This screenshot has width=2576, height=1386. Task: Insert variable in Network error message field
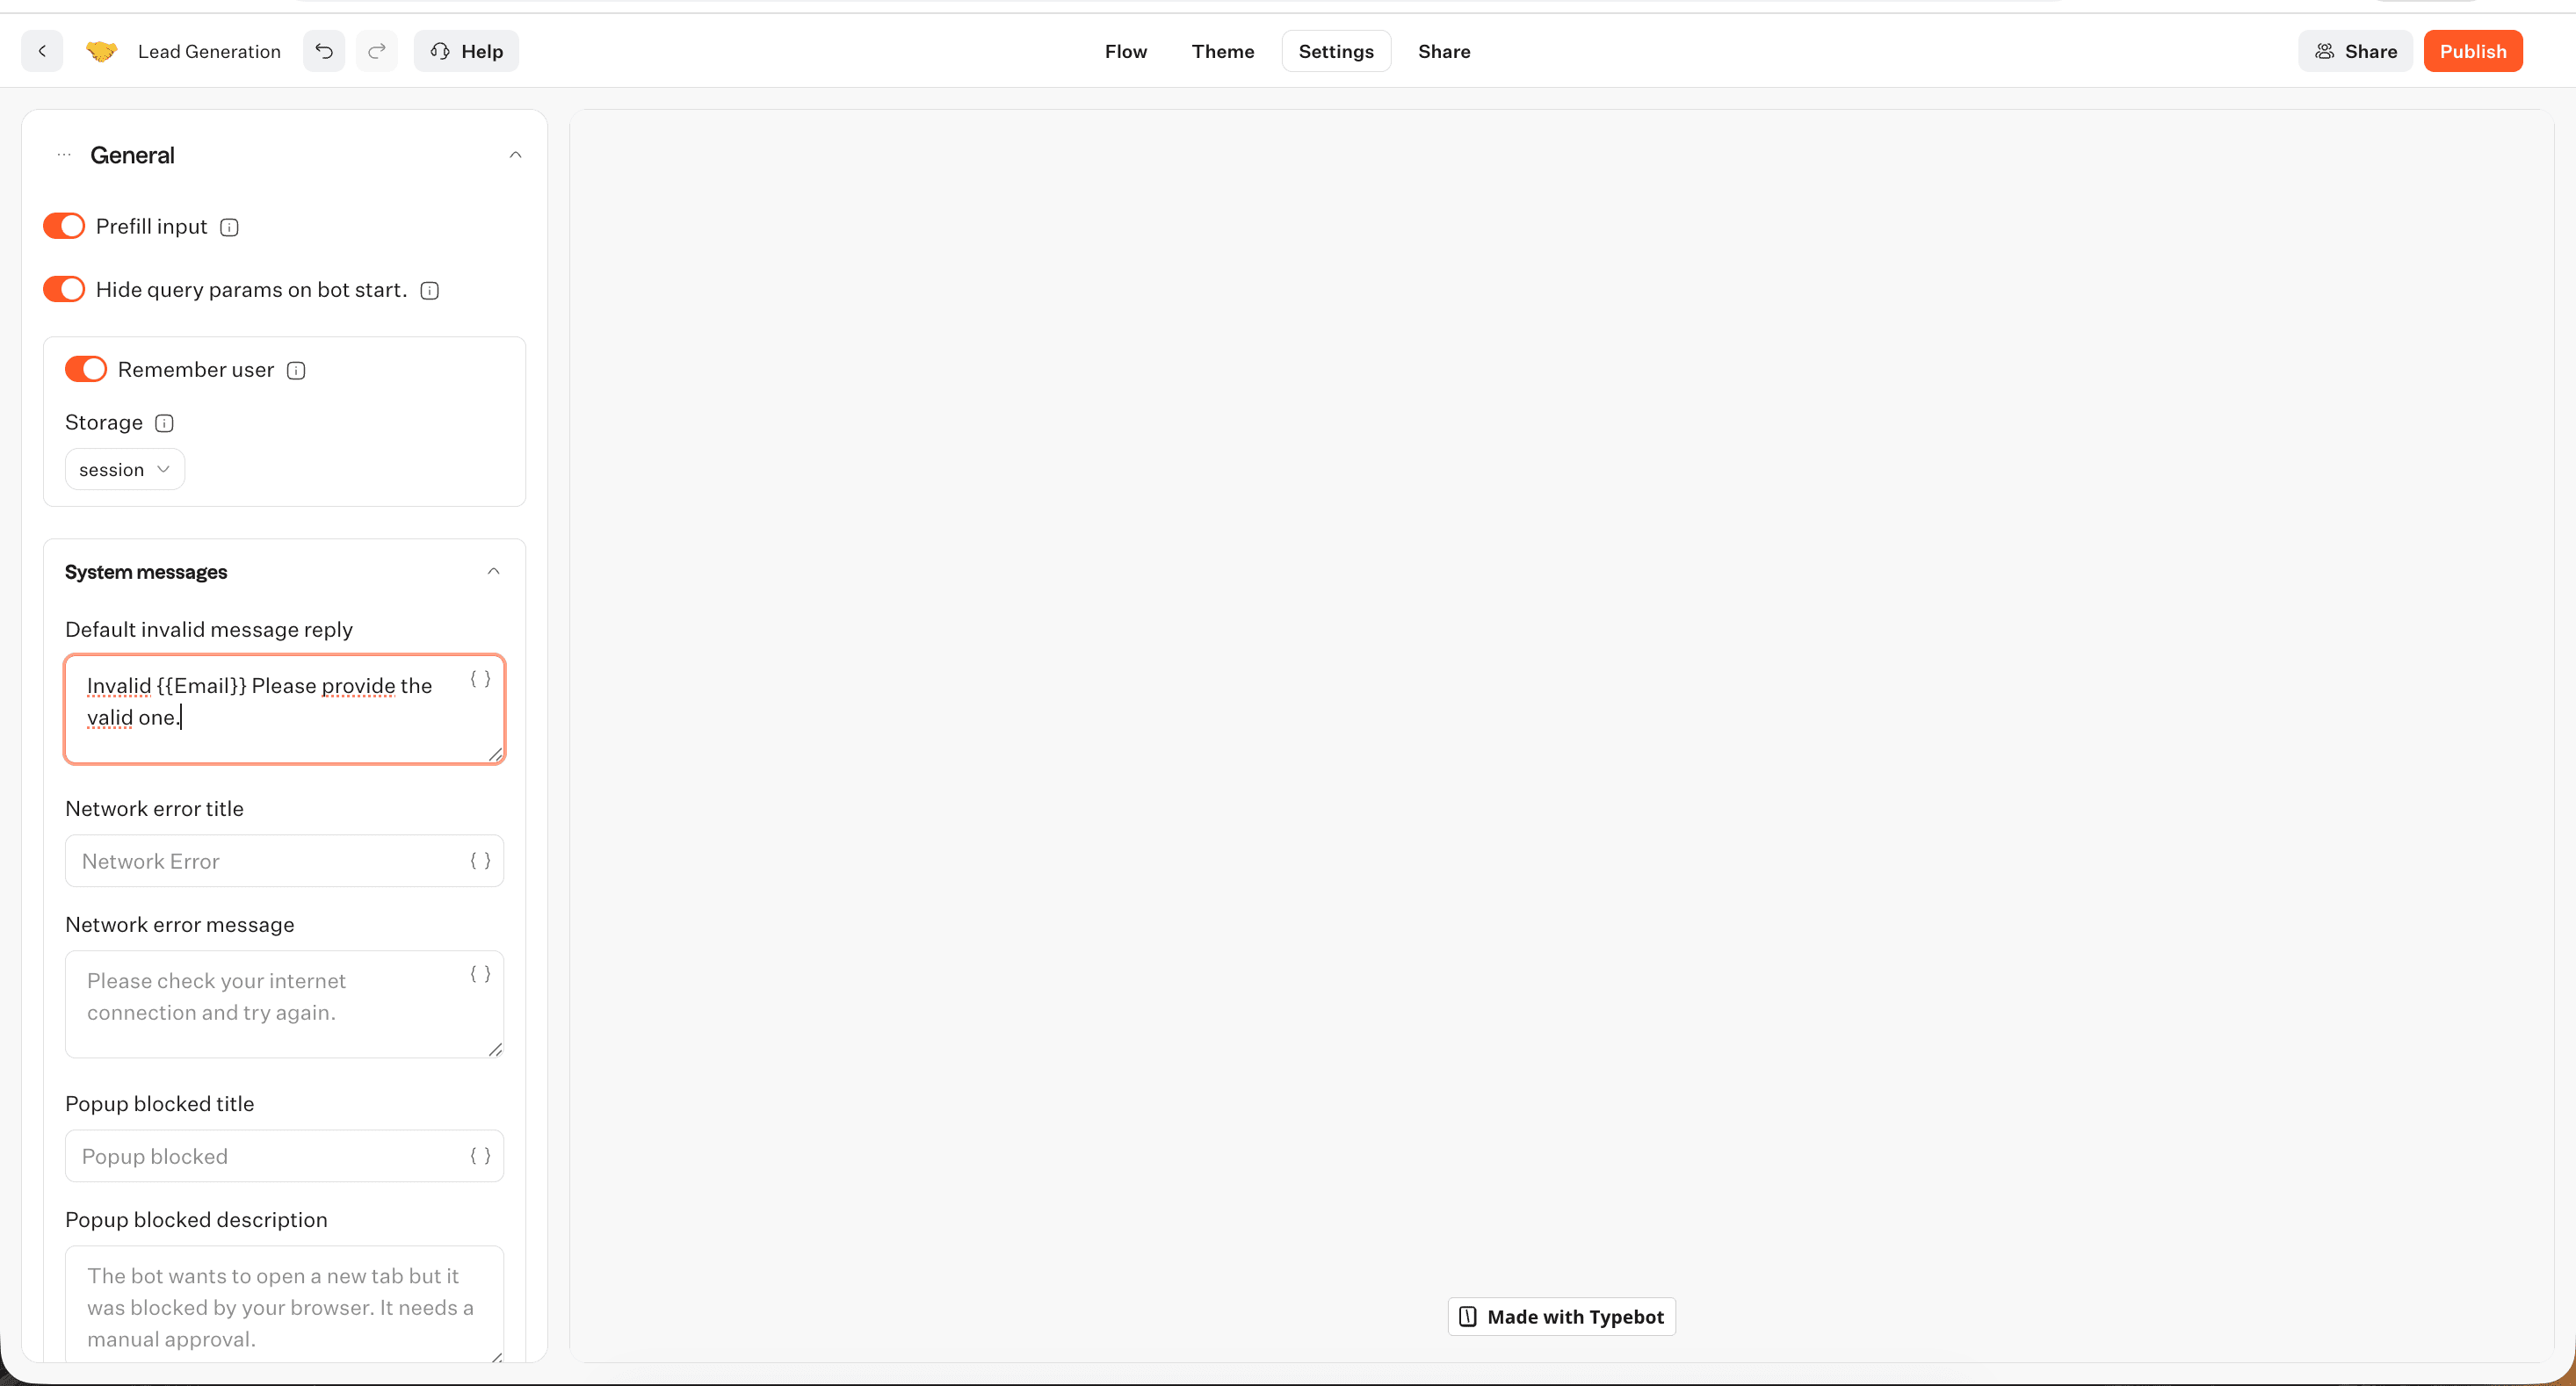480,974
